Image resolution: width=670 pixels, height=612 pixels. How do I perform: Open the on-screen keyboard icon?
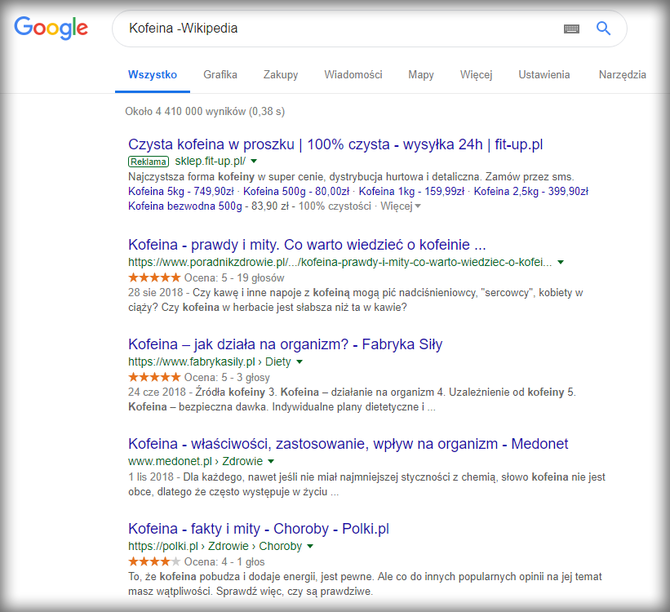coord(571,29)
